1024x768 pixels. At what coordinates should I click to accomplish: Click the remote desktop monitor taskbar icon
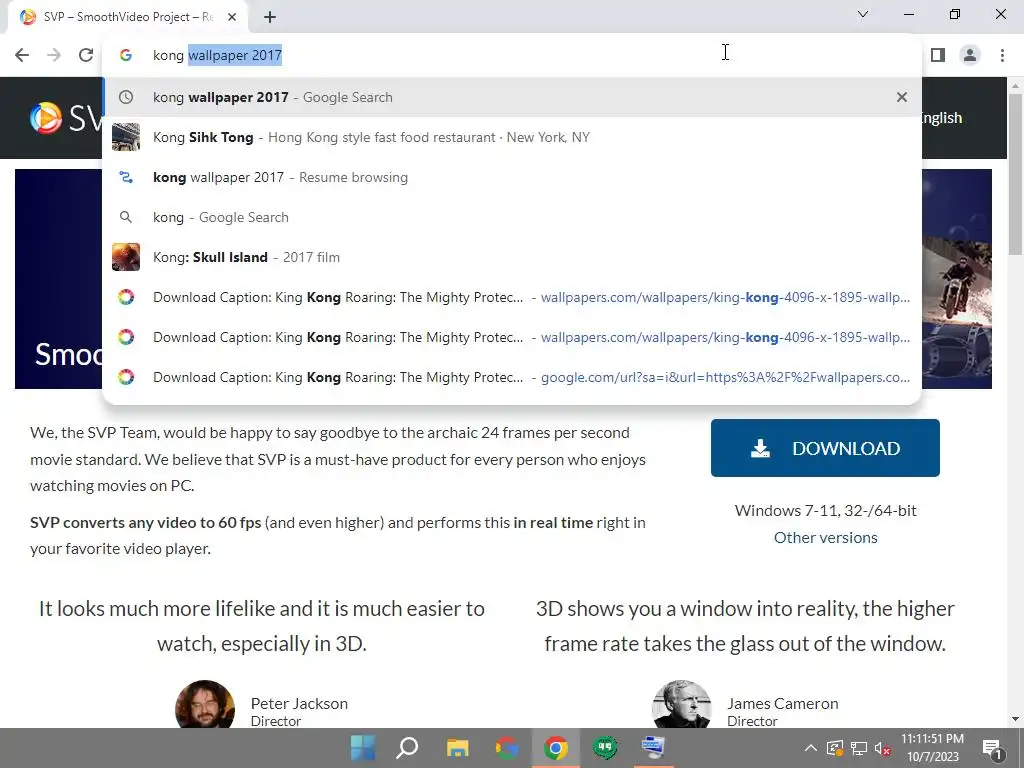pyautogui.click(x=653, y=748)
